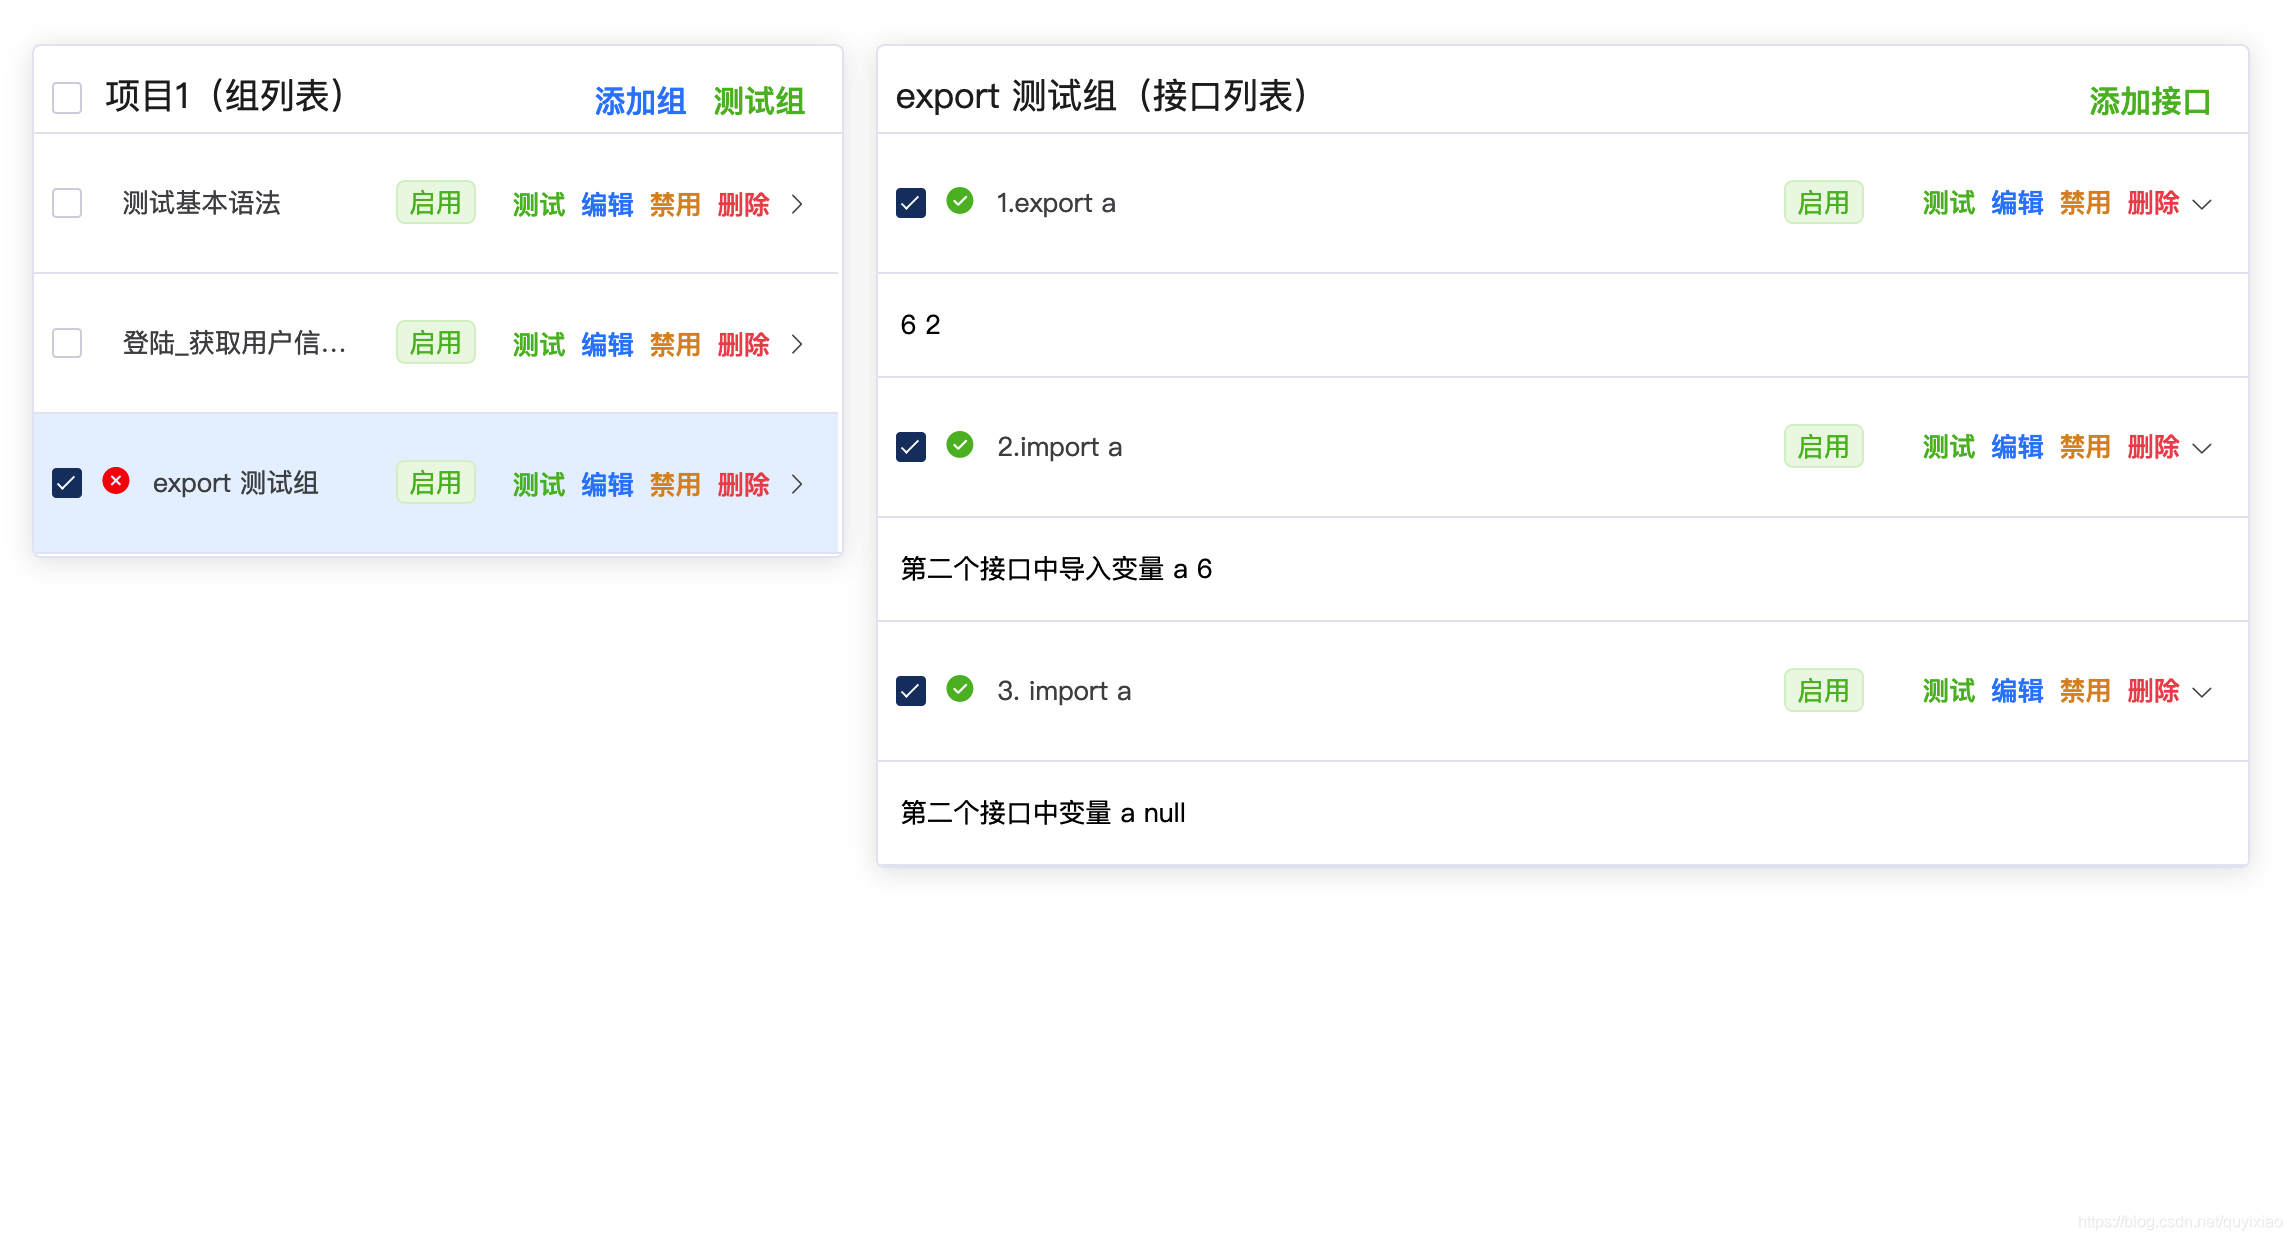
Task: Collapse 2.import a result with down chevron
Action: [x=2202, y=448]
